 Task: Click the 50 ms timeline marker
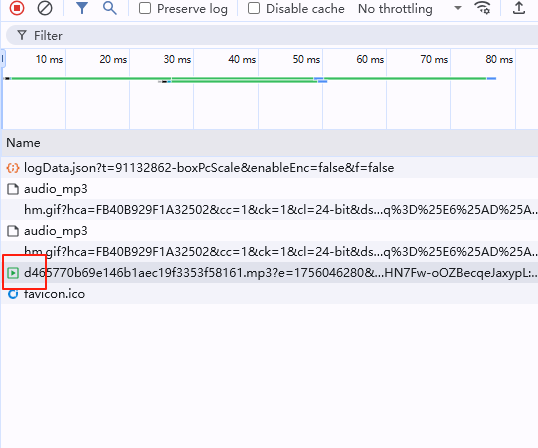point(306,59)
